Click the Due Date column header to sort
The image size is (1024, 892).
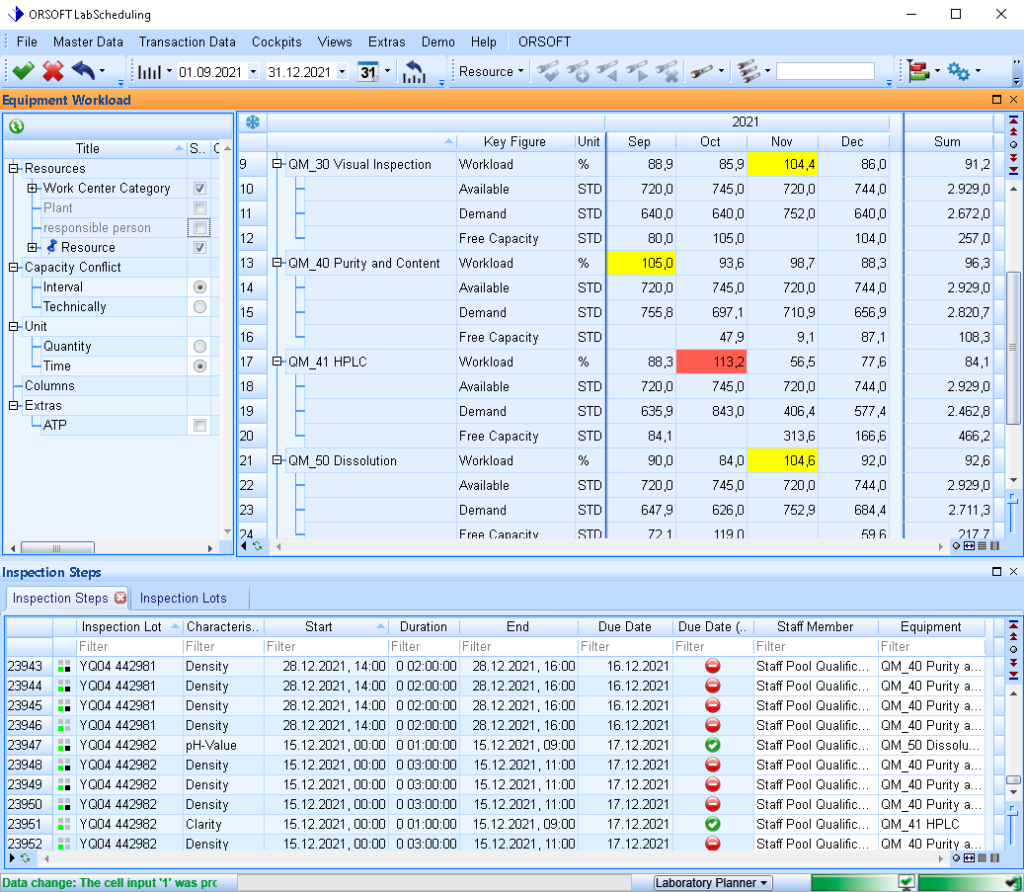point(624,626)
